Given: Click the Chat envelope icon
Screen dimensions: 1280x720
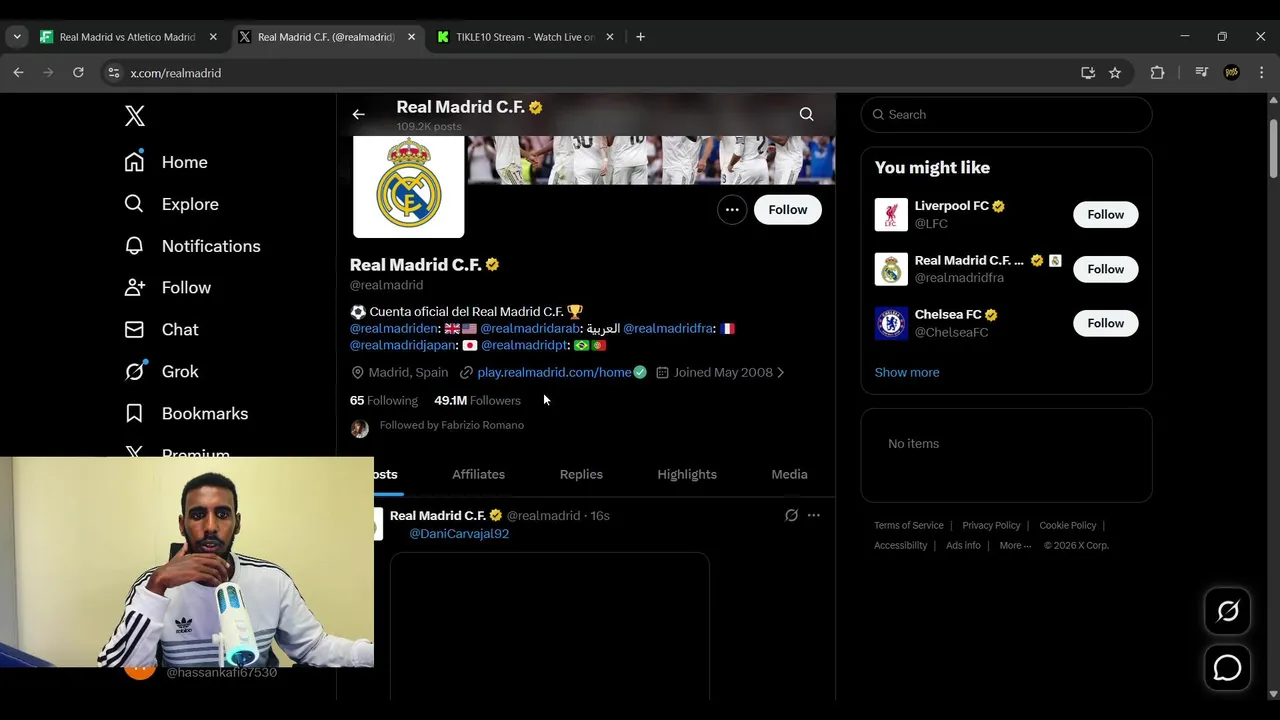Looking at the screenshot, I should [134, 330].
